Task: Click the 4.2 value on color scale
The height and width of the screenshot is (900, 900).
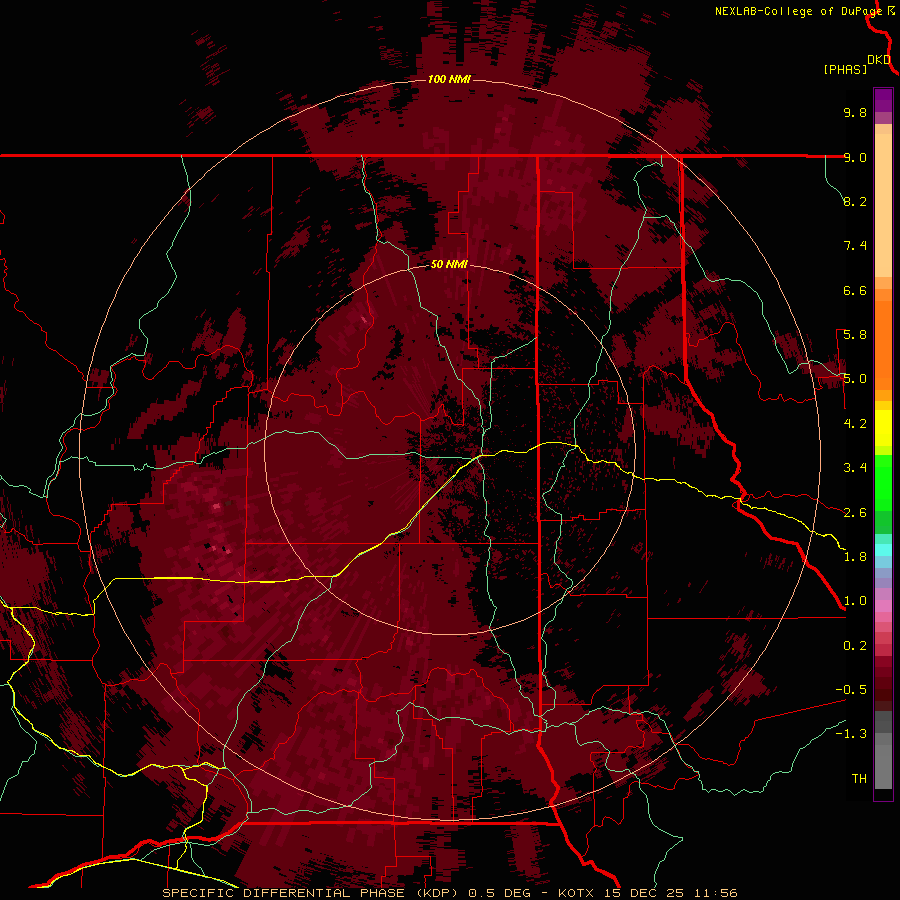Action: click(x=855, y=424)
